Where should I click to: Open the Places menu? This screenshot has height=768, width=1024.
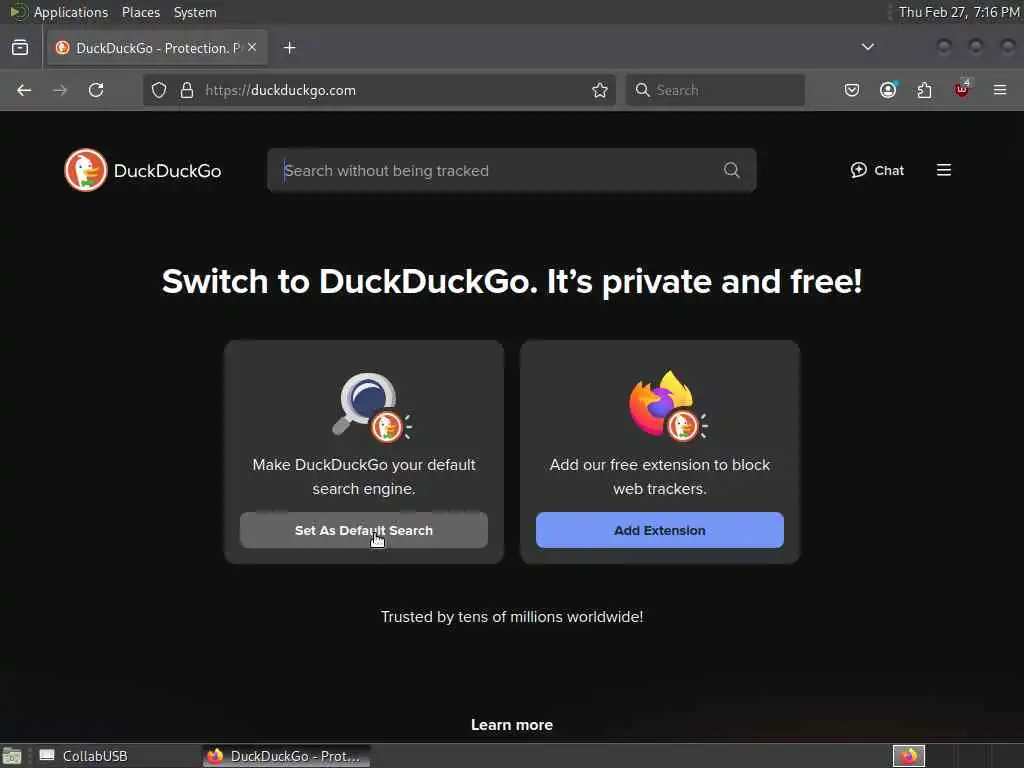point(141,12)
